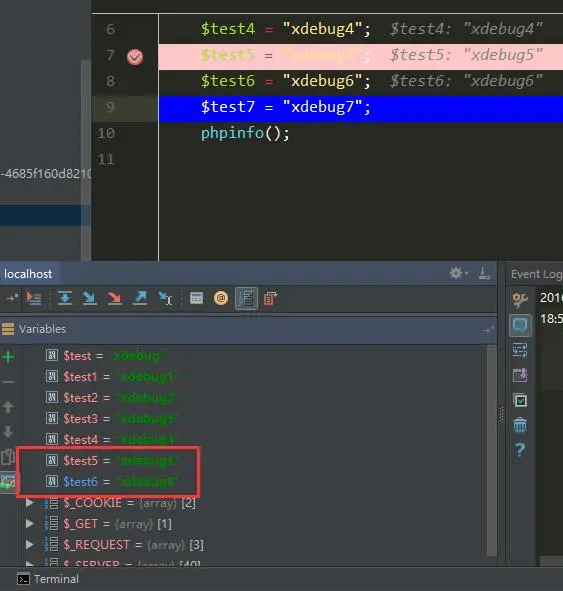Click the pin icon left of debugger toolbar
Screen dimensions: 563x591
coord(12,298)
